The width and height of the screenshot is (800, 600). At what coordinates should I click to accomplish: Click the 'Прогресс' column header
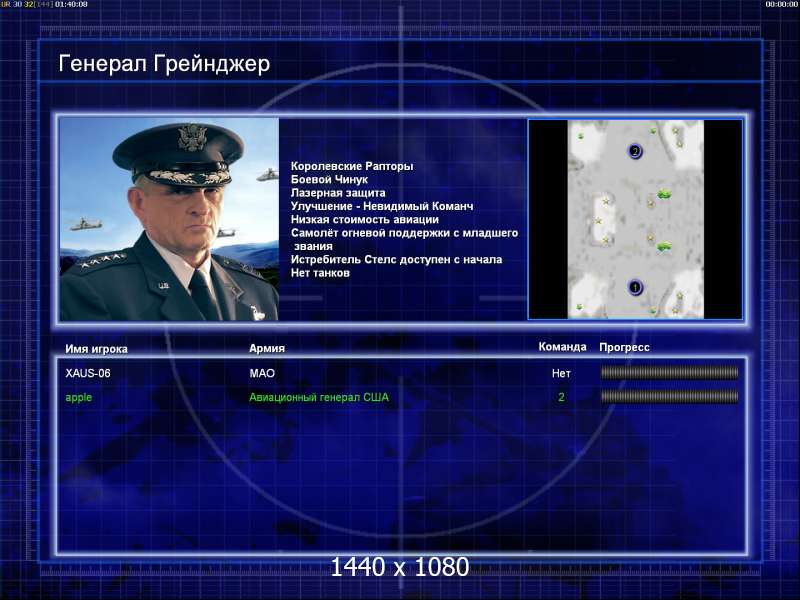pyautogui.click(x=624, y=347)
